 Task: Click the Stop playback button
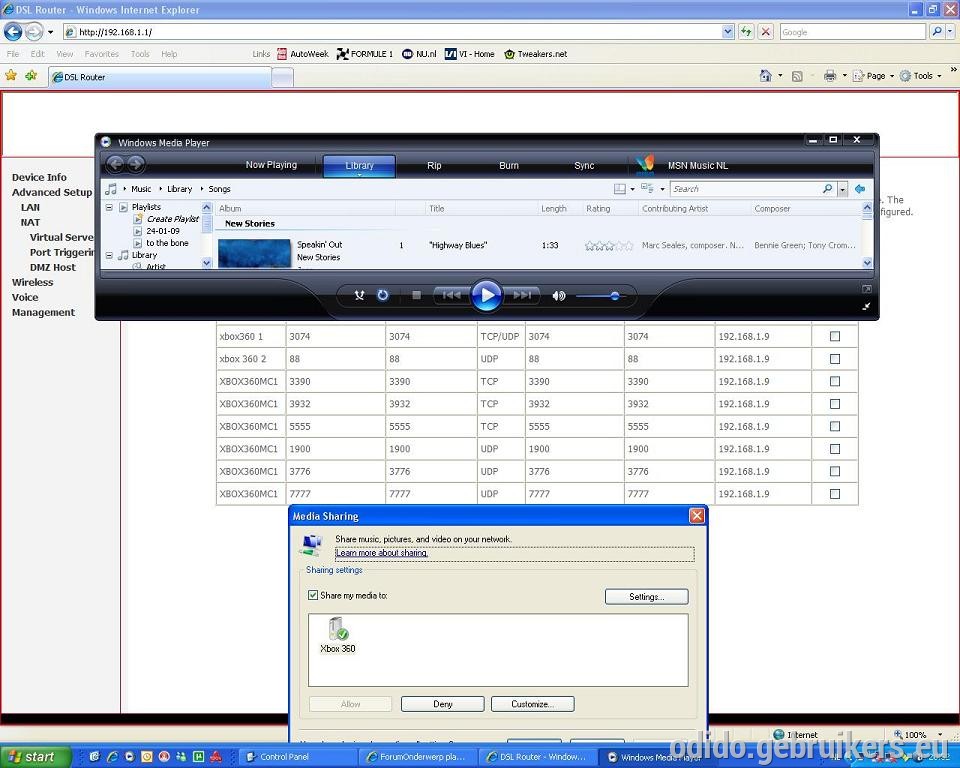tap(416, 296)
